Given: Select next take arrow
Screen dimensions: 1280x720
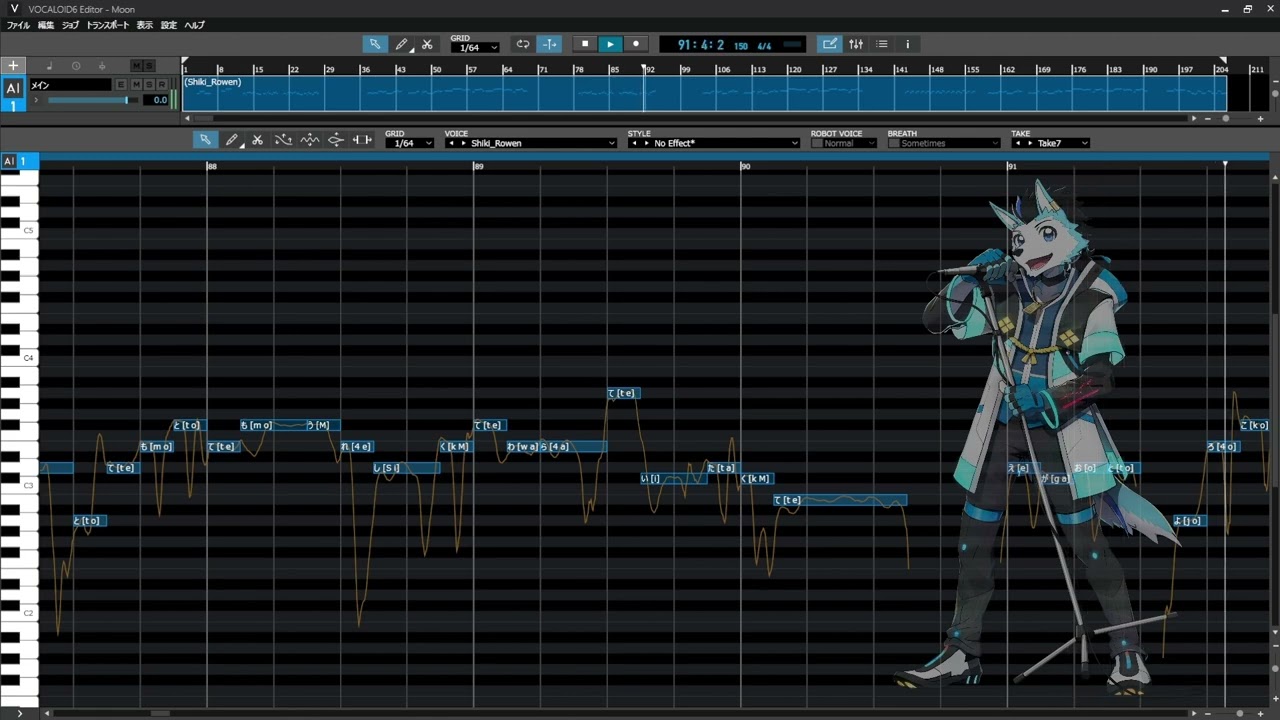Looking at the screenshot, I should 1029,143.
